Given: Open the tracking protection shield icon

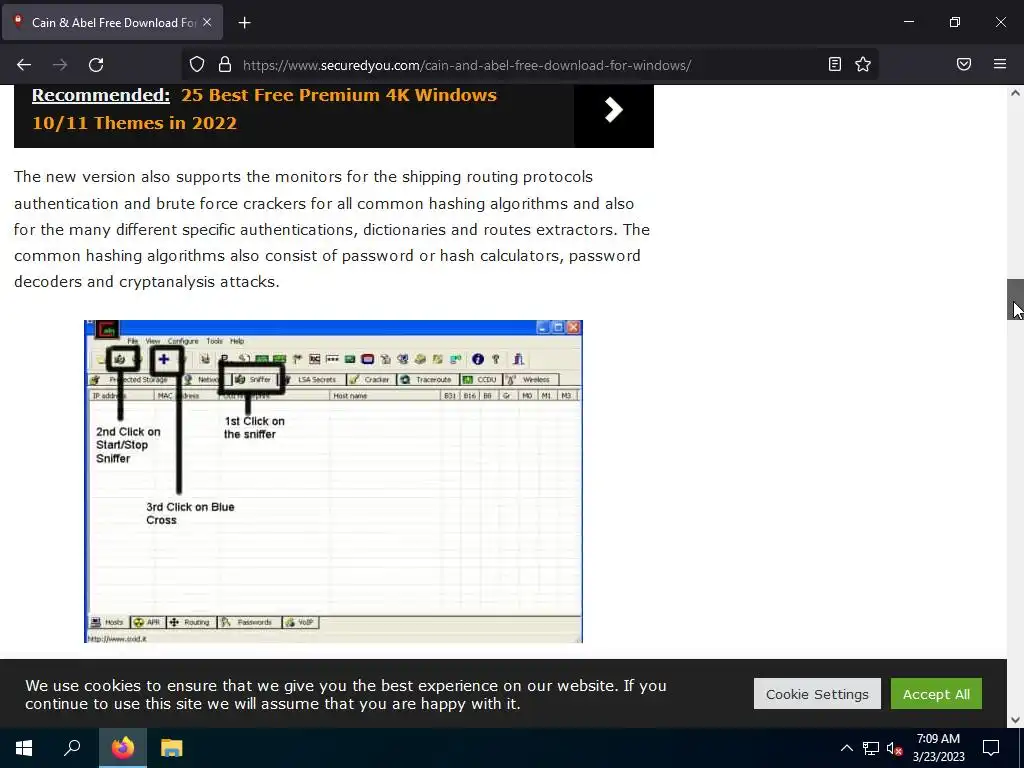Looking at the screenshot, I should click(197, 64).
